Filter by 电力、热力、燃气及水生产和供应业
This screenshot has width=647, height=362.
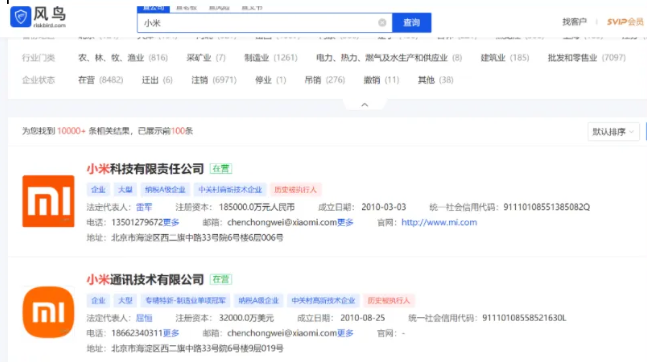[x=389, y=58]
